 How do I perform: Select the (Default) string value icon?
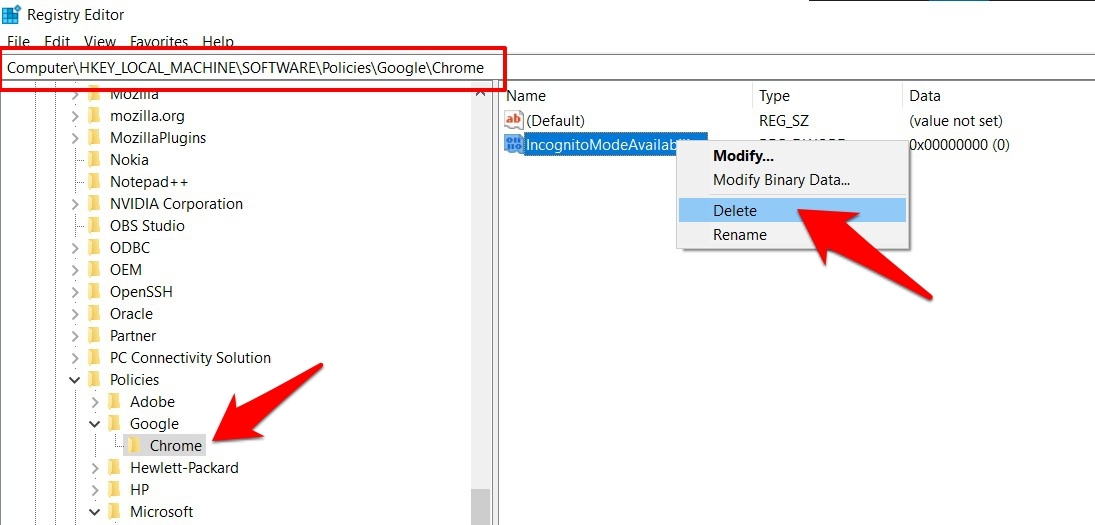coord(513,120)
